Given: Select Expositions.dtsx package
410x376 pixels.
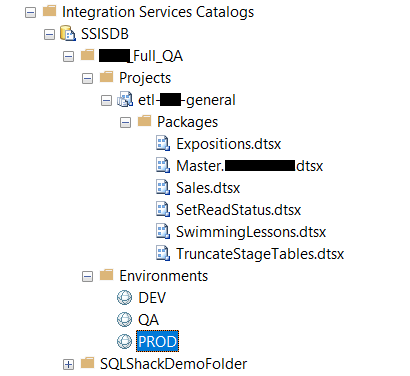Looking at the screenshot, I should (x=229, y=144).
